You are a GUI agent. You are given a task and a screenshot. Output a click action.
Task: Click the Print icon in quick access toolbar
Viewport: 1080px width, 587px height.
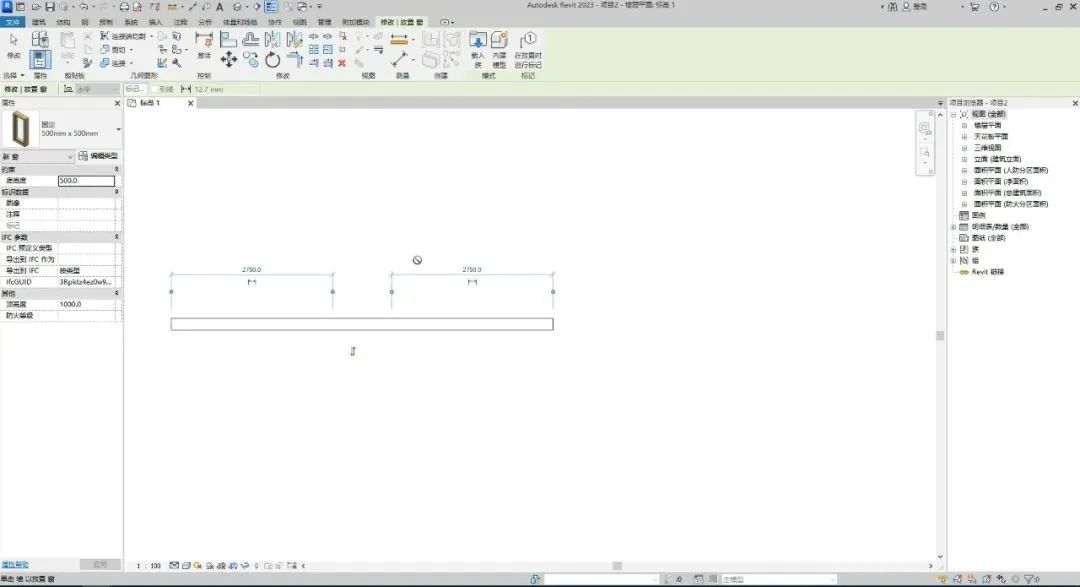pos(124,7)
